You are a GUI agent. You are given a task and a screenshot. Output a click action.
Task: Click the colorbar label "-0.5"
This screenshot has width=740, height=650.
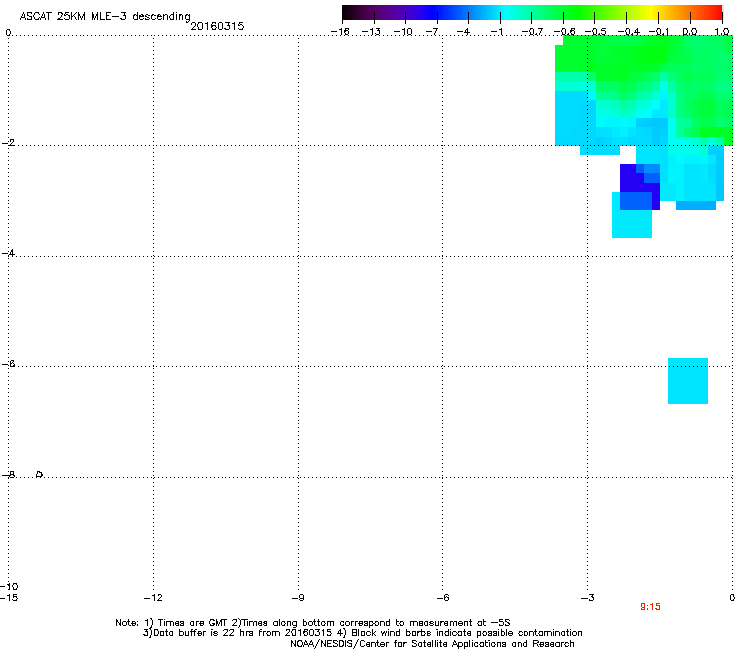[x=595, y=32]
